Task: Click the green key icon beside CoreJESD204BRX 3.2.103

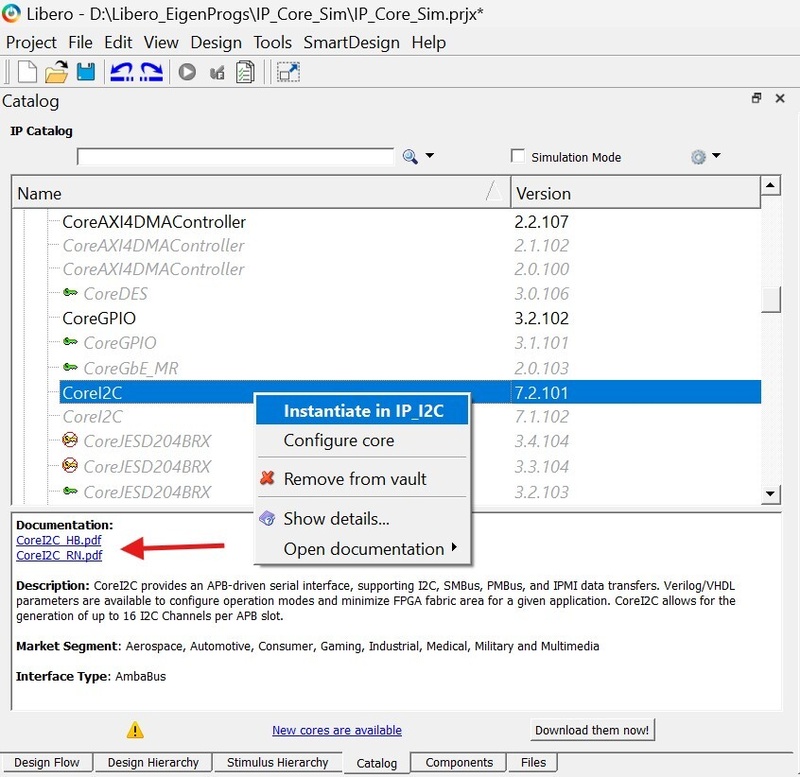Action: click(70, 491)
